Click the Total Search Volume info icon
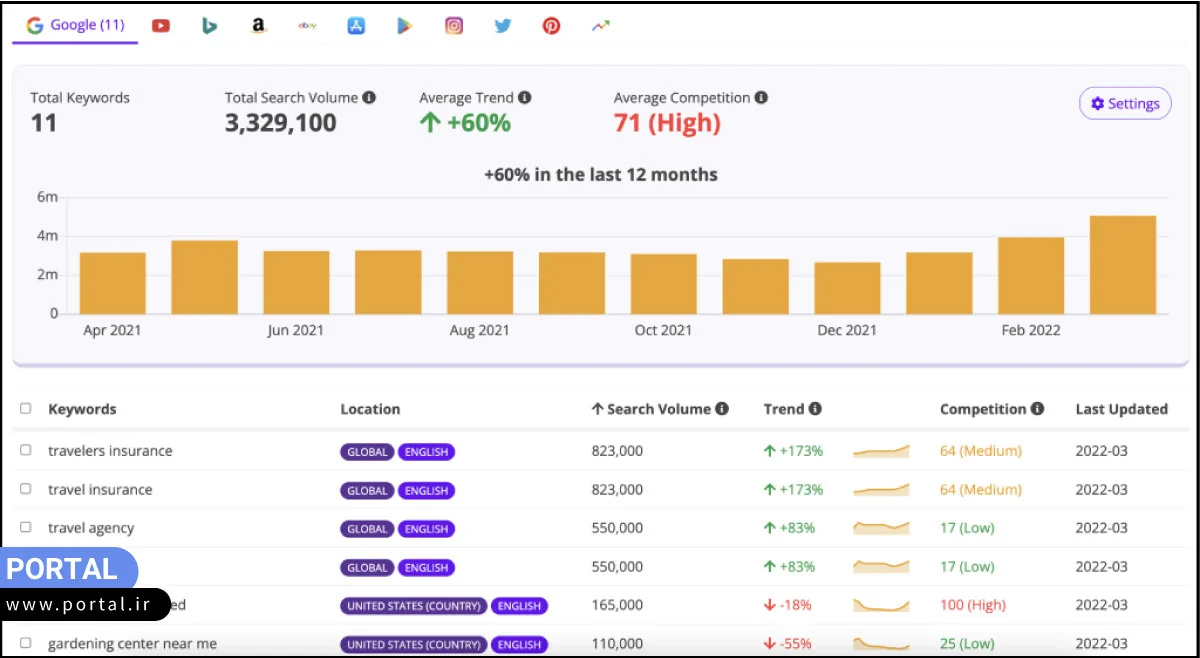The width and height of the screenshot is (1200, 658). coord(369,98)
